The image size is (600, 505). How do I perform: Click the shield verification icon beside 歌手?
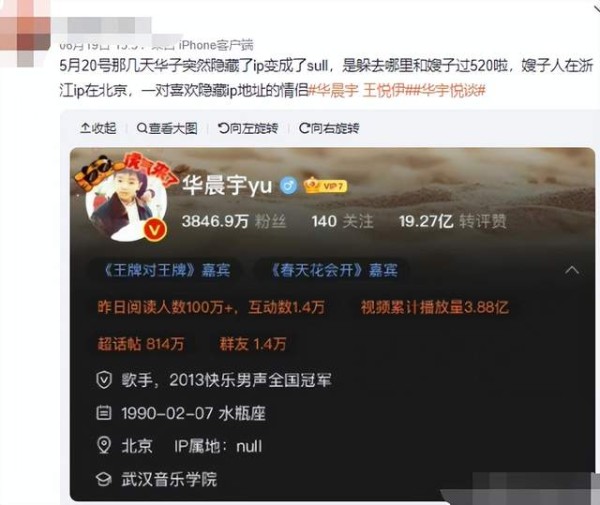click(104, 380)
